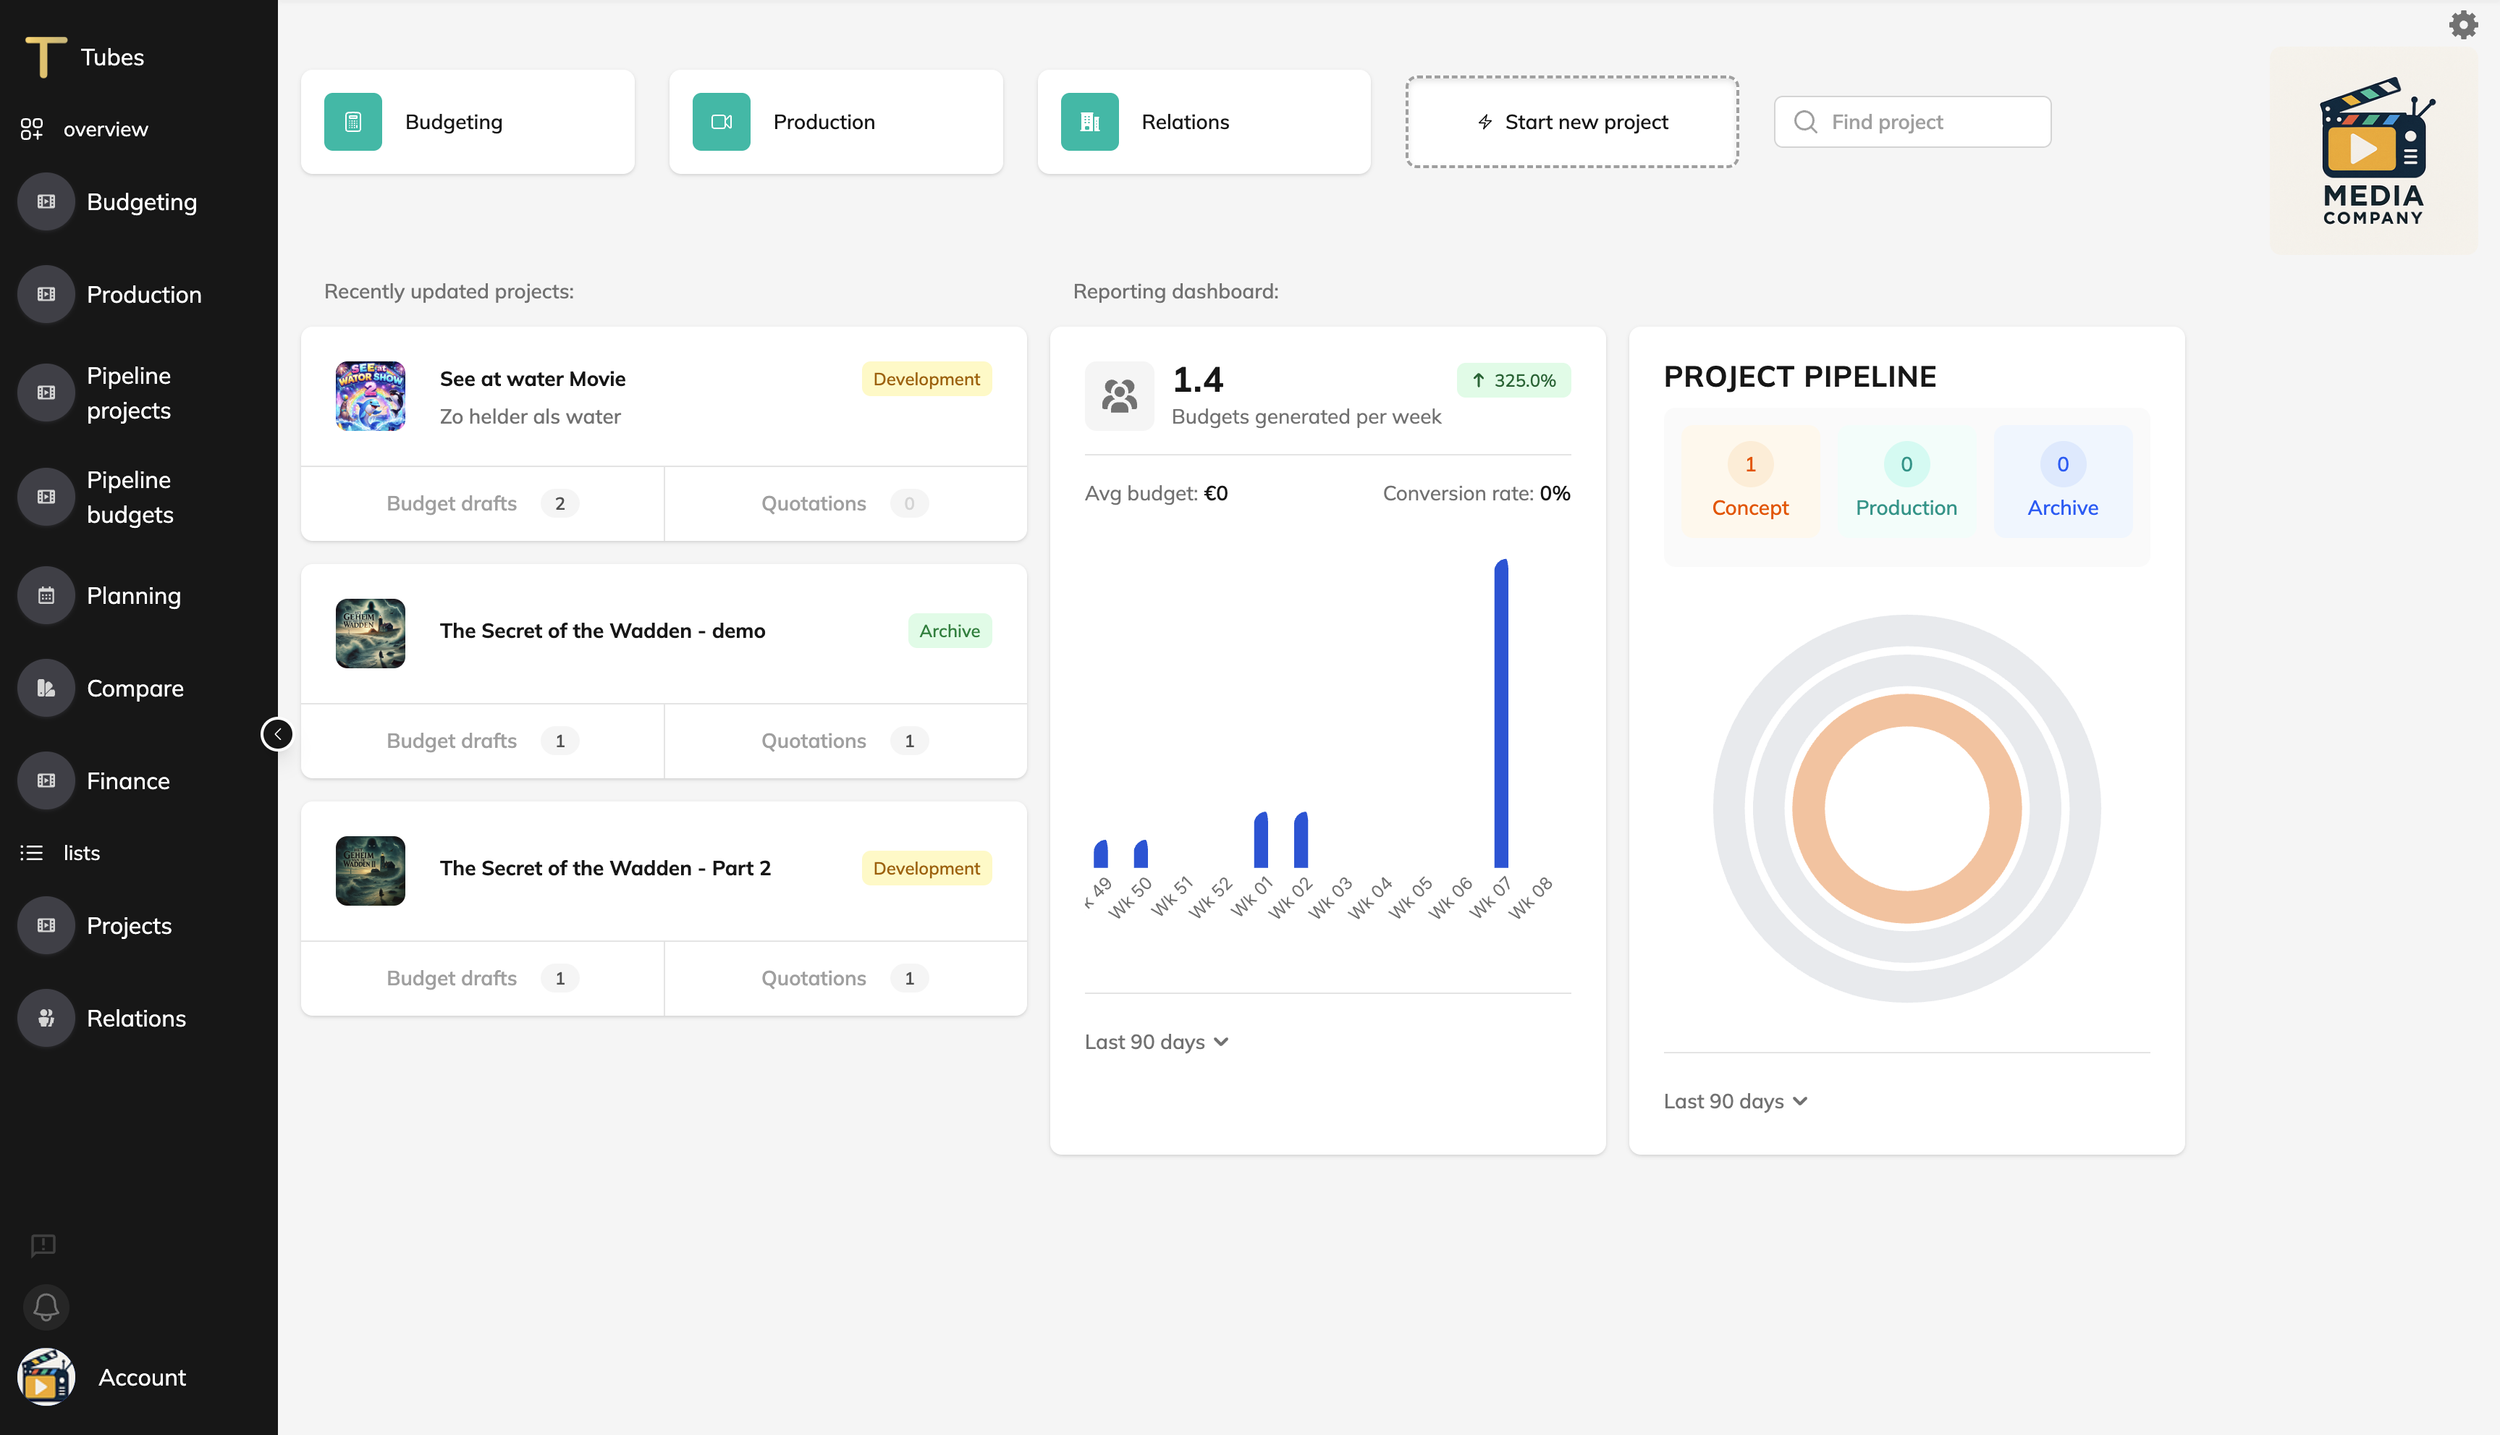Open the notifications bell icon

46,1307
